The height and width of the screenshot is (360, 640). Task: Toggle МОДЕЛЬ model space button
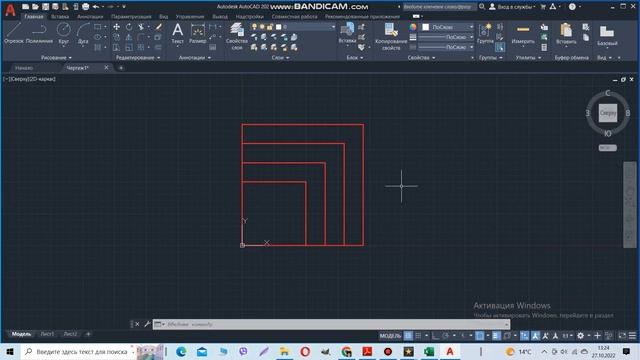click(391, 336)
